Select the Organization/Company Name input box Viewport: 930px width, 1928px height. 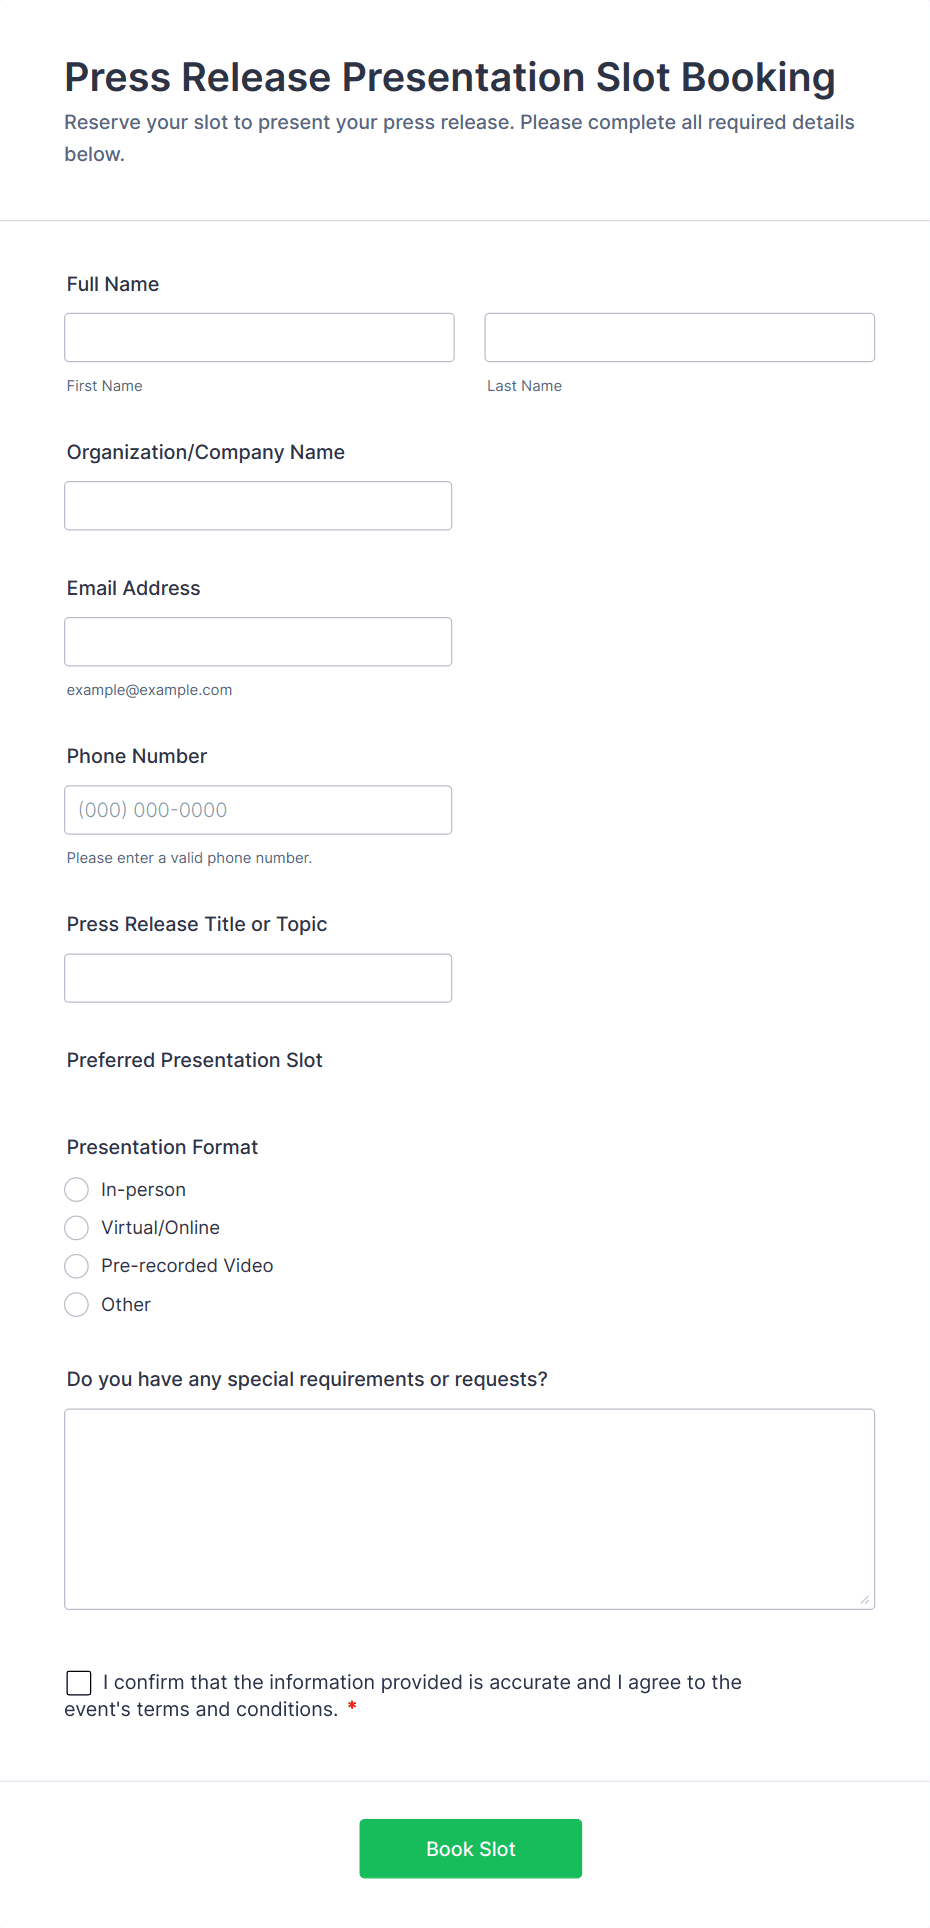coord(258,506)
